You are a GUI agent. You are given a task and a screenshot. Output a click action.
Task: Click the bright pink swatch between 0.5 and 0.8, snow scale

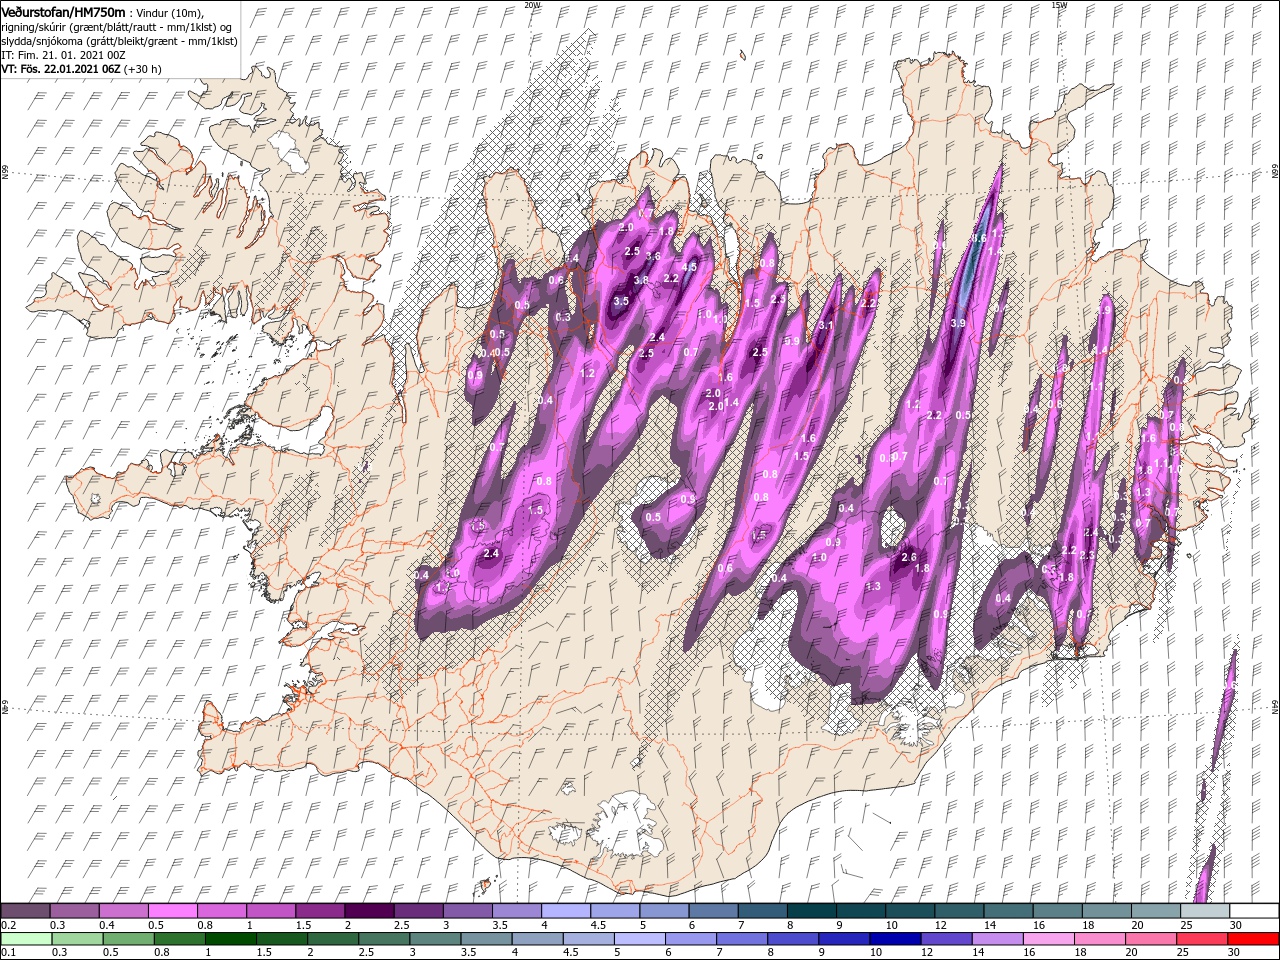coord(172,911)
